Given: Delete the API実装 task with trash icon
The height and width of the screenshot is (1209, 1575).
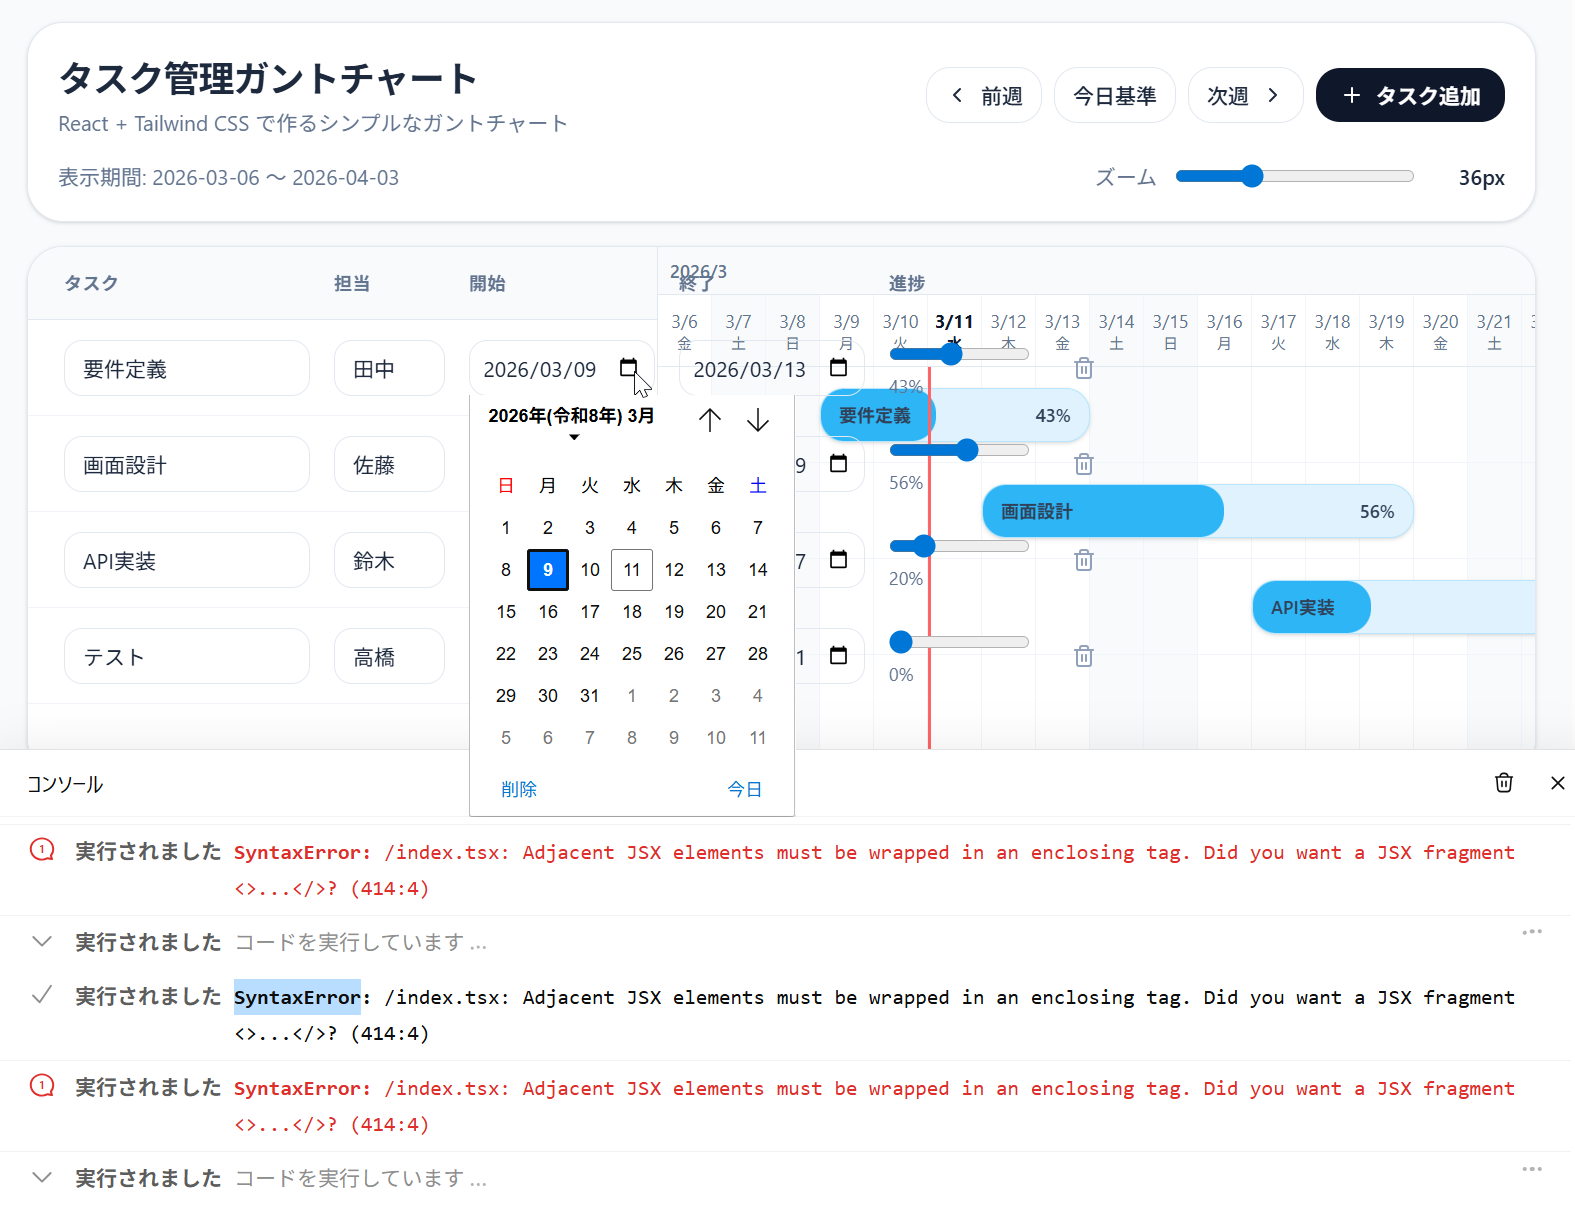Looking at the screenshot, I should tap(1084, 560).
